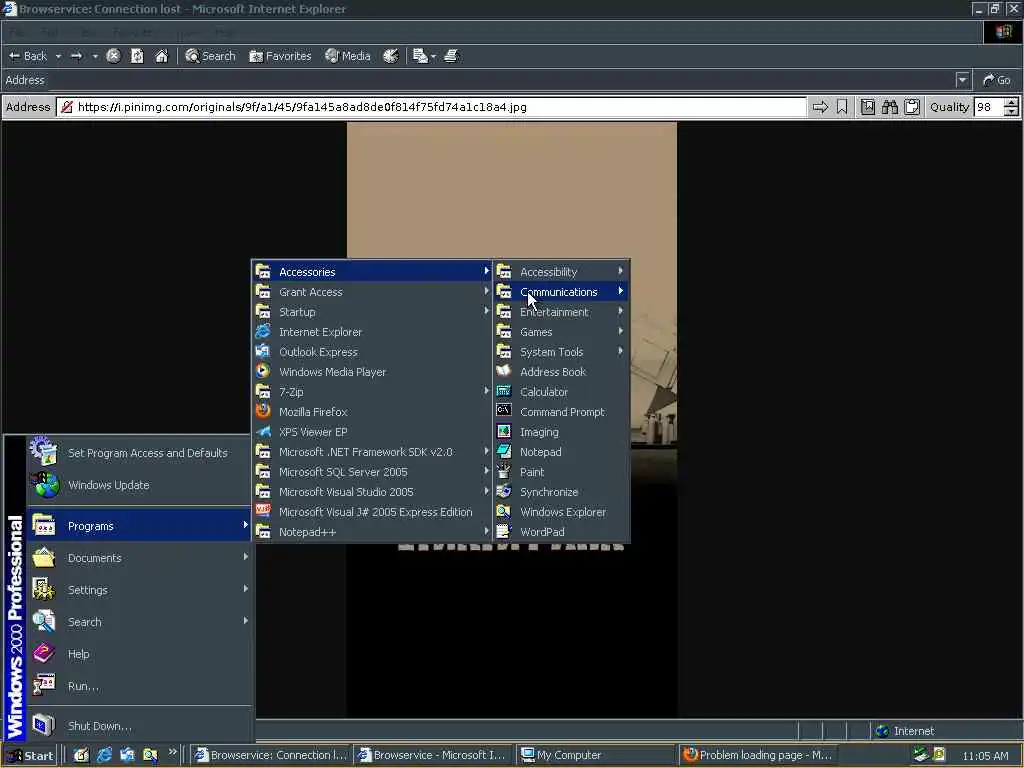
Task: Click the Mail toolbar icon
Action: coord(420,56)
